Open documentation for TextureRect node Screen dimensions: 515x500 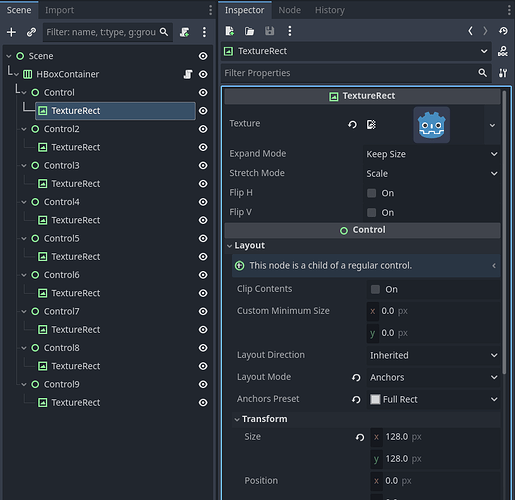coord(503,51)
